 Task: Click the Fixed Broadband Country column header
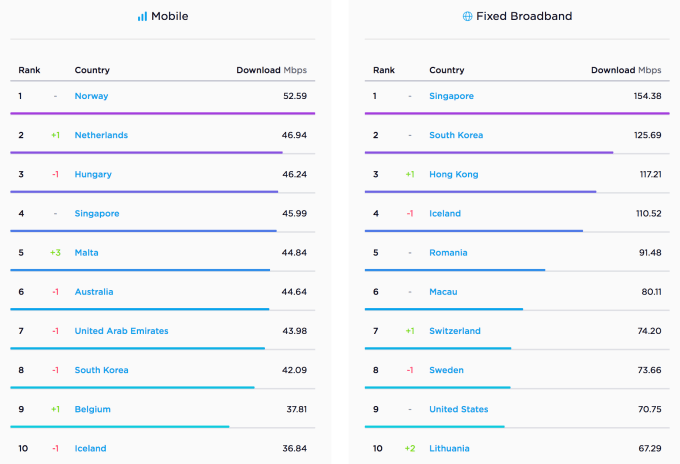446,70
